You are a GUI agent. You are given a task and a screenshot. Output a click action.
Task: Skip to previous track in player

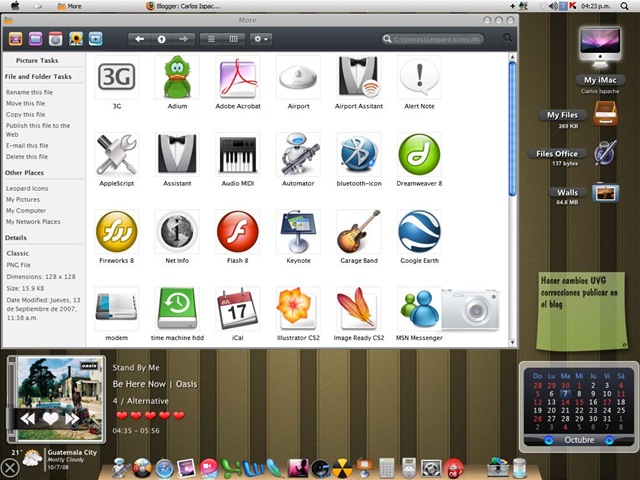pos(27,418)
